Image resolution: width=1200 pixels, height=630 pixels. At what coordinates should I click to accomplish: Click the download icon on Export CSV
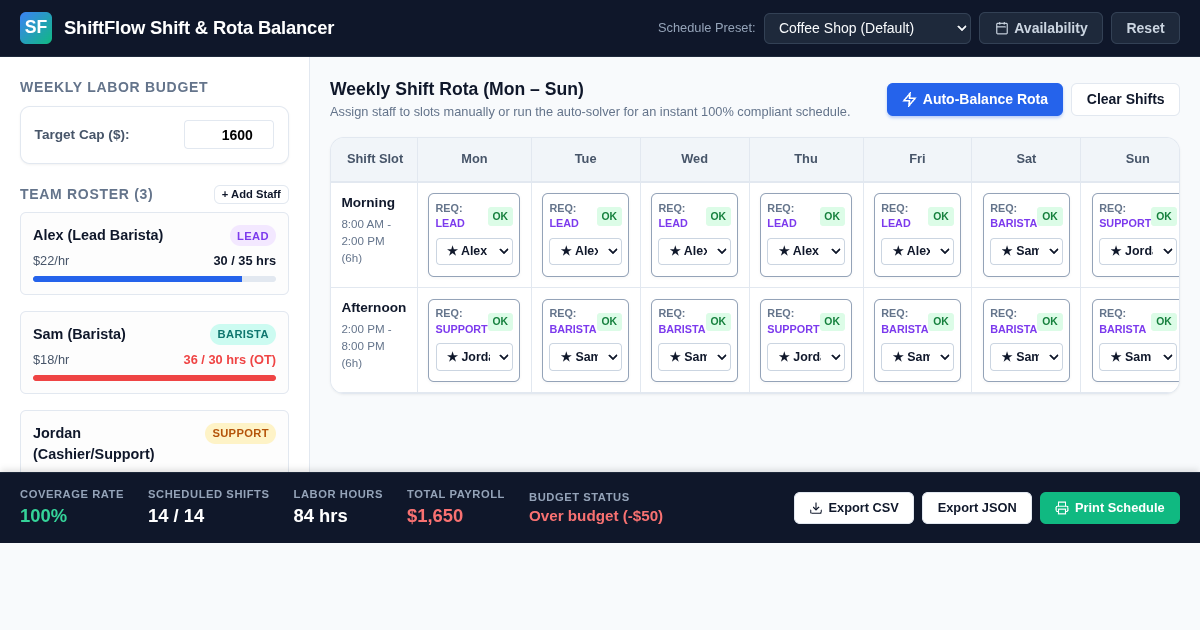coord(816,508)
